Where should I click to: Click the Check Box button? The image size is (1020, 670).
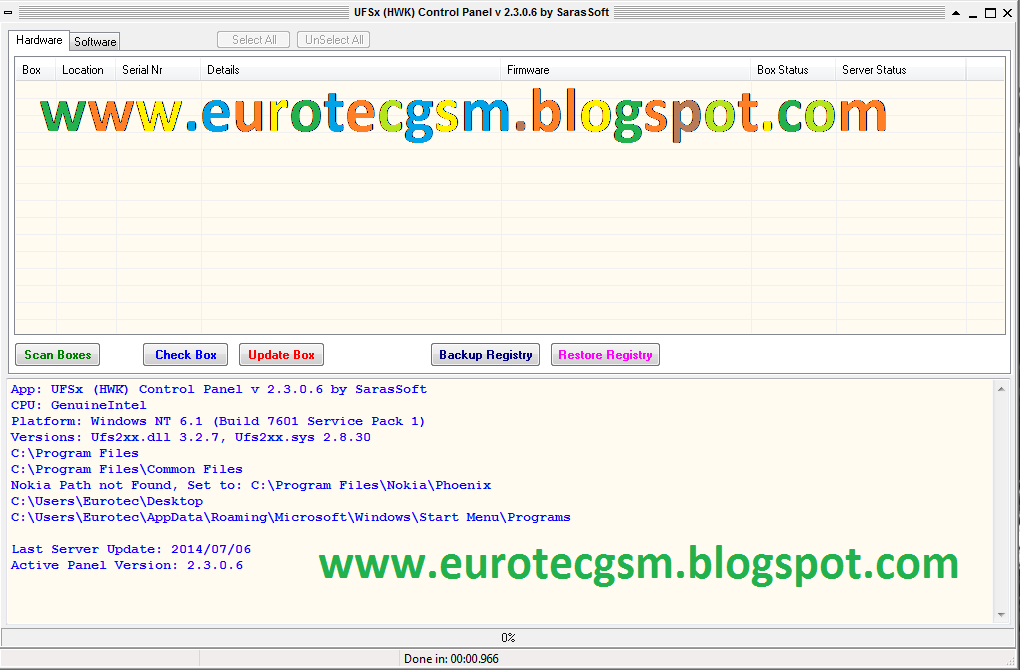(185, 355)
